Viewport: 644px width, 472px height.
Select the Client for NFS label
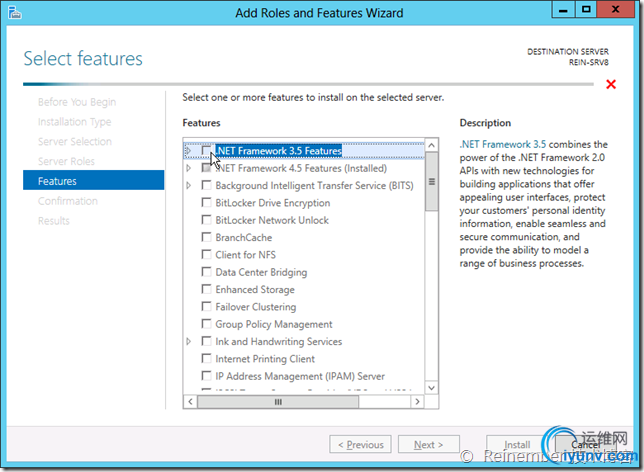click(x=245, y=255)
